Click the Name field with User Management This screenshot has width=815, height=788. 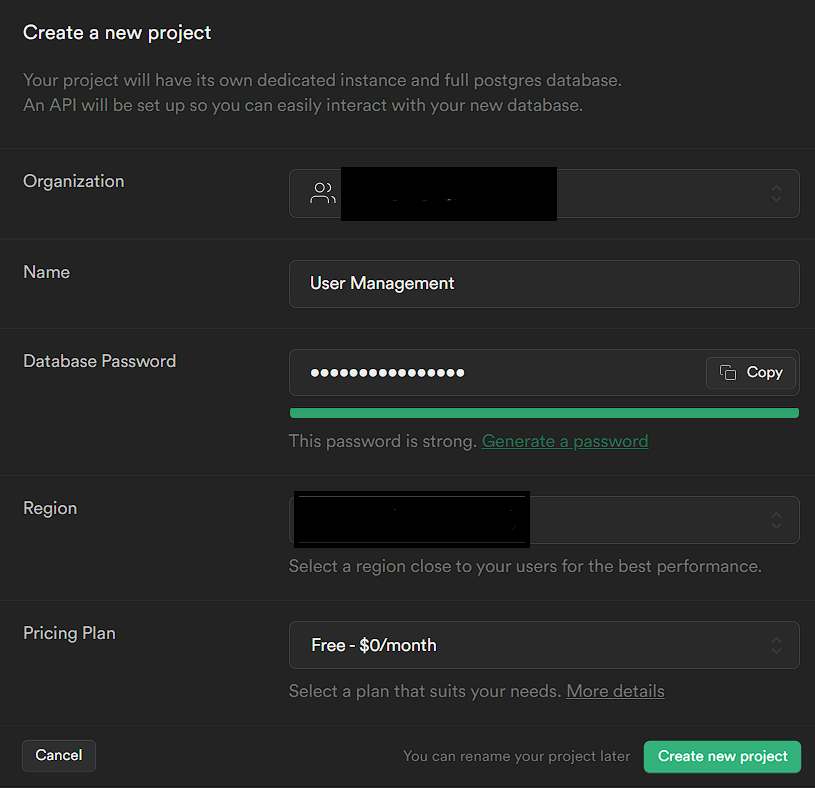pos(544,284)
